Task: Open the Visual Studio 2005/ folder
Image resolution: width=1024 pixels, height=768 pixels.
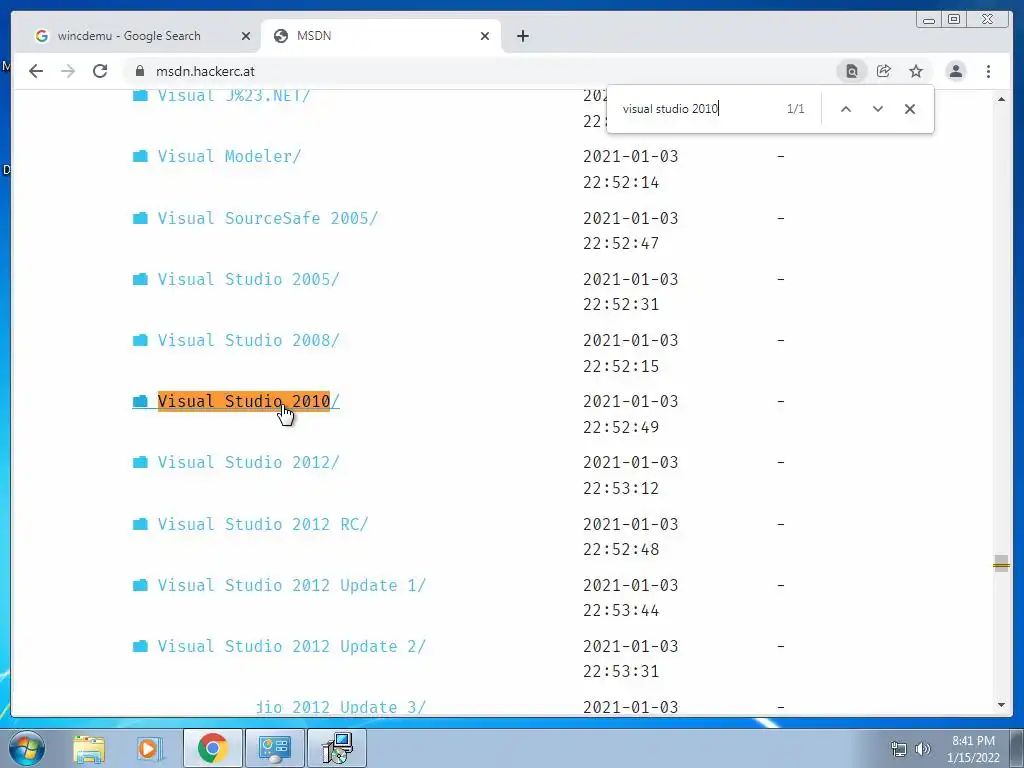Action: pos(248,280)
